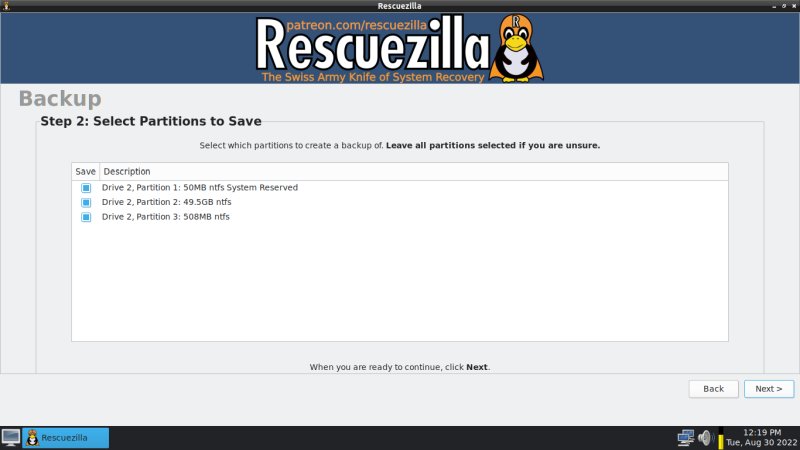Image resolution: width=800 pixels, height=450 pixels.
Task: Minimize the Rescuezilla window
Action: [x=774, y=6]
